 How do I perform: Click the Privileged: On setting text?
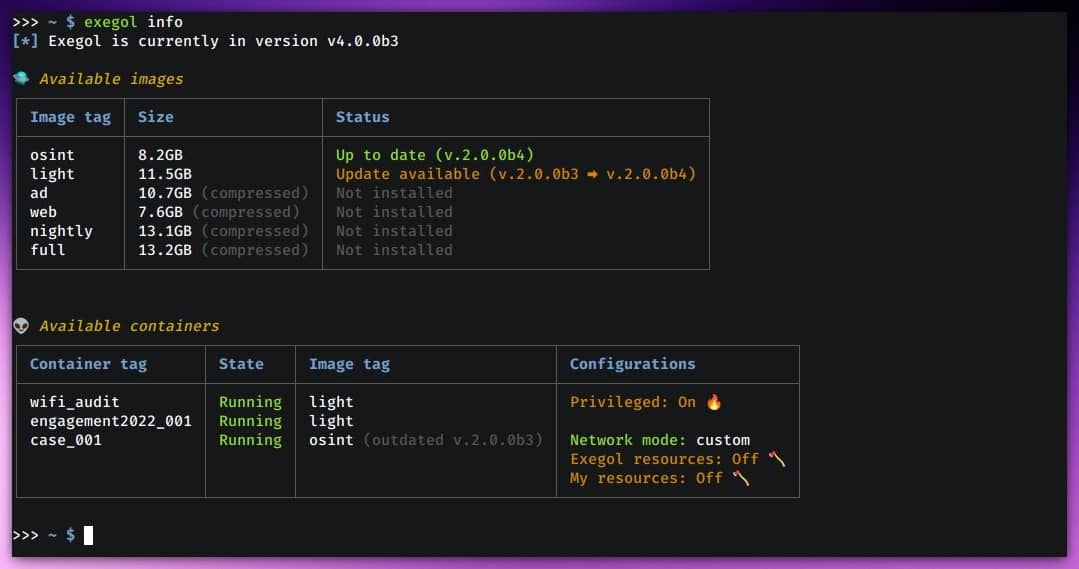pyautogui.click(x=632, y=402)
